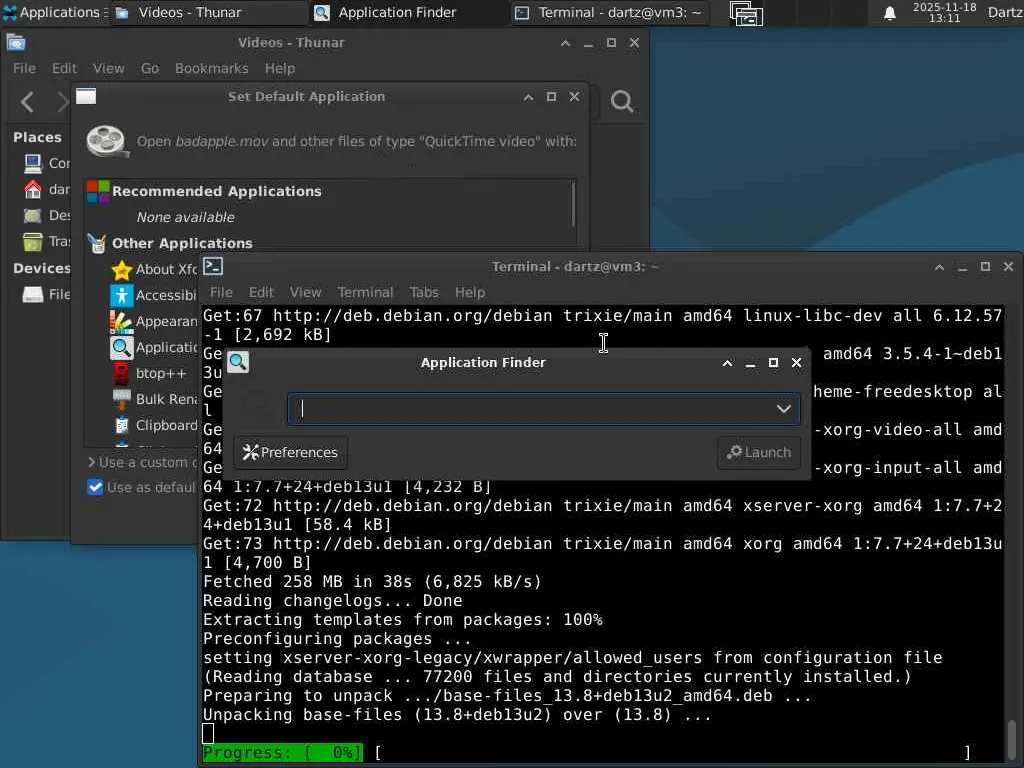Image resolution: width=1024 pixels, height=768 pixels.
Task: Click the Thunar window title icon
Action: point(16,43)
